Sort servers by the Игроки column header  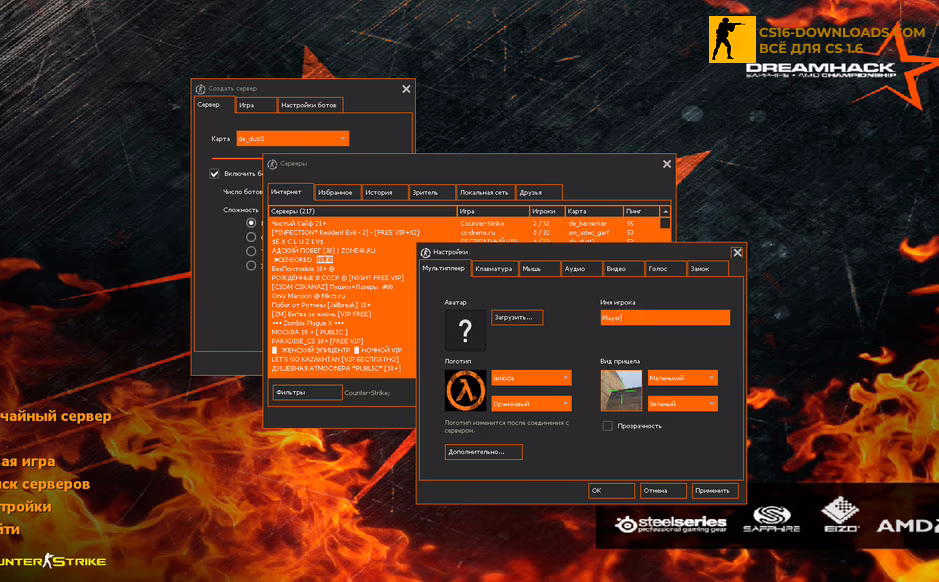click(547, 211)
